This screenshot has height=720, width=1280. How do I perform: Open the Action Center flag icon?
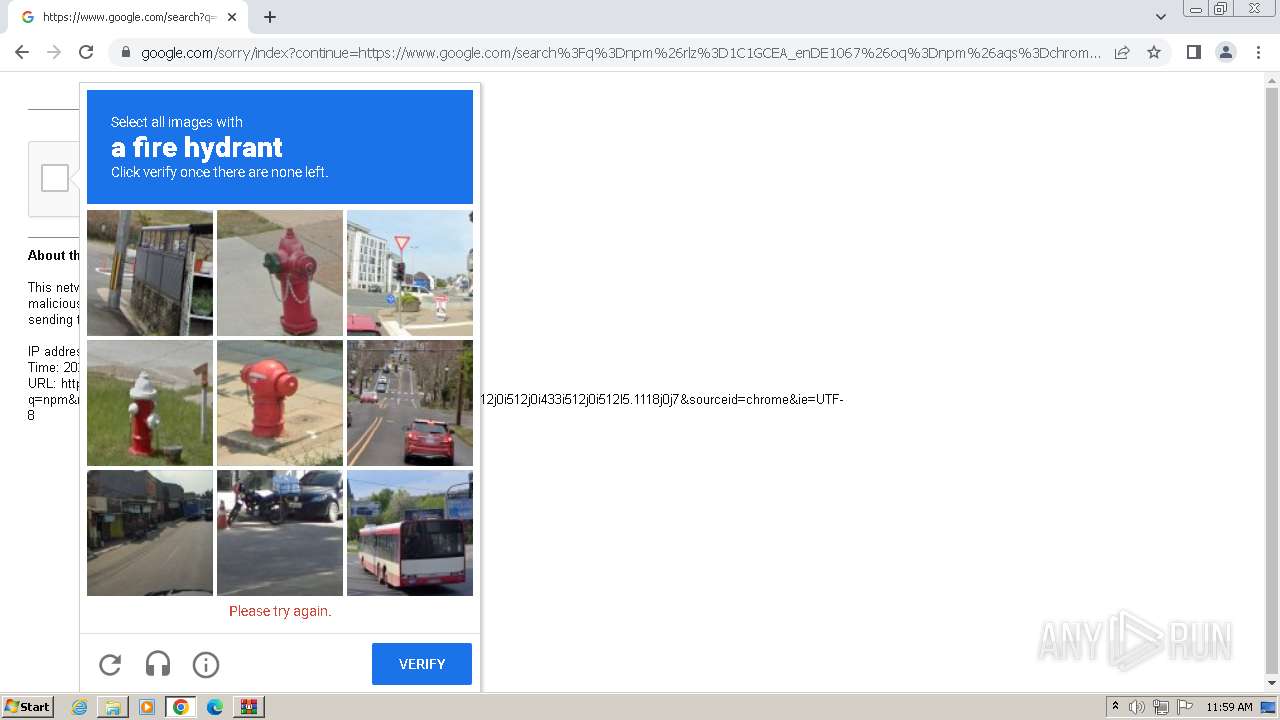(1185, 707)
